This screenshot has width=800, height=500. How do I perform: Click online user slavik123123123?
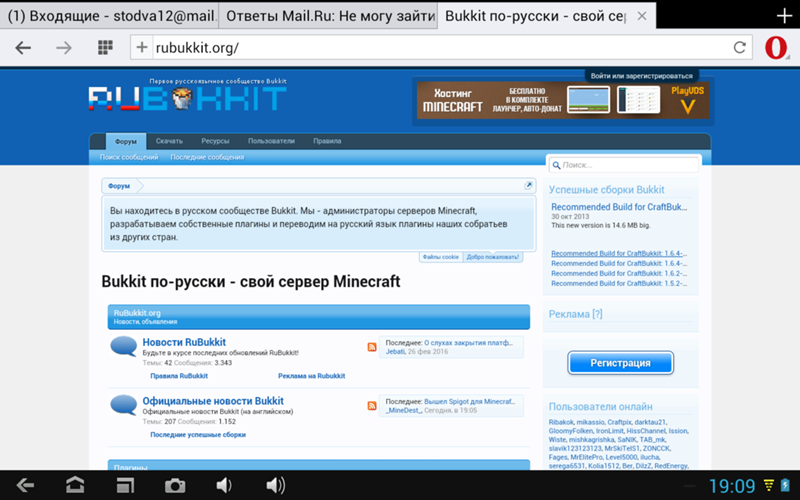point(575,448)
